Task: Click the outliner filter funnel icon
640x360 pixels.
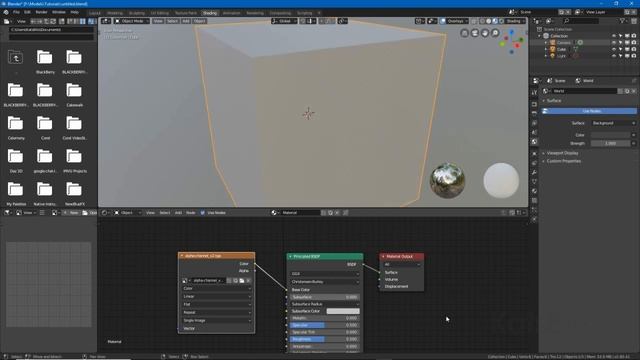Action: pyautogui.click(x=622, y=21)
